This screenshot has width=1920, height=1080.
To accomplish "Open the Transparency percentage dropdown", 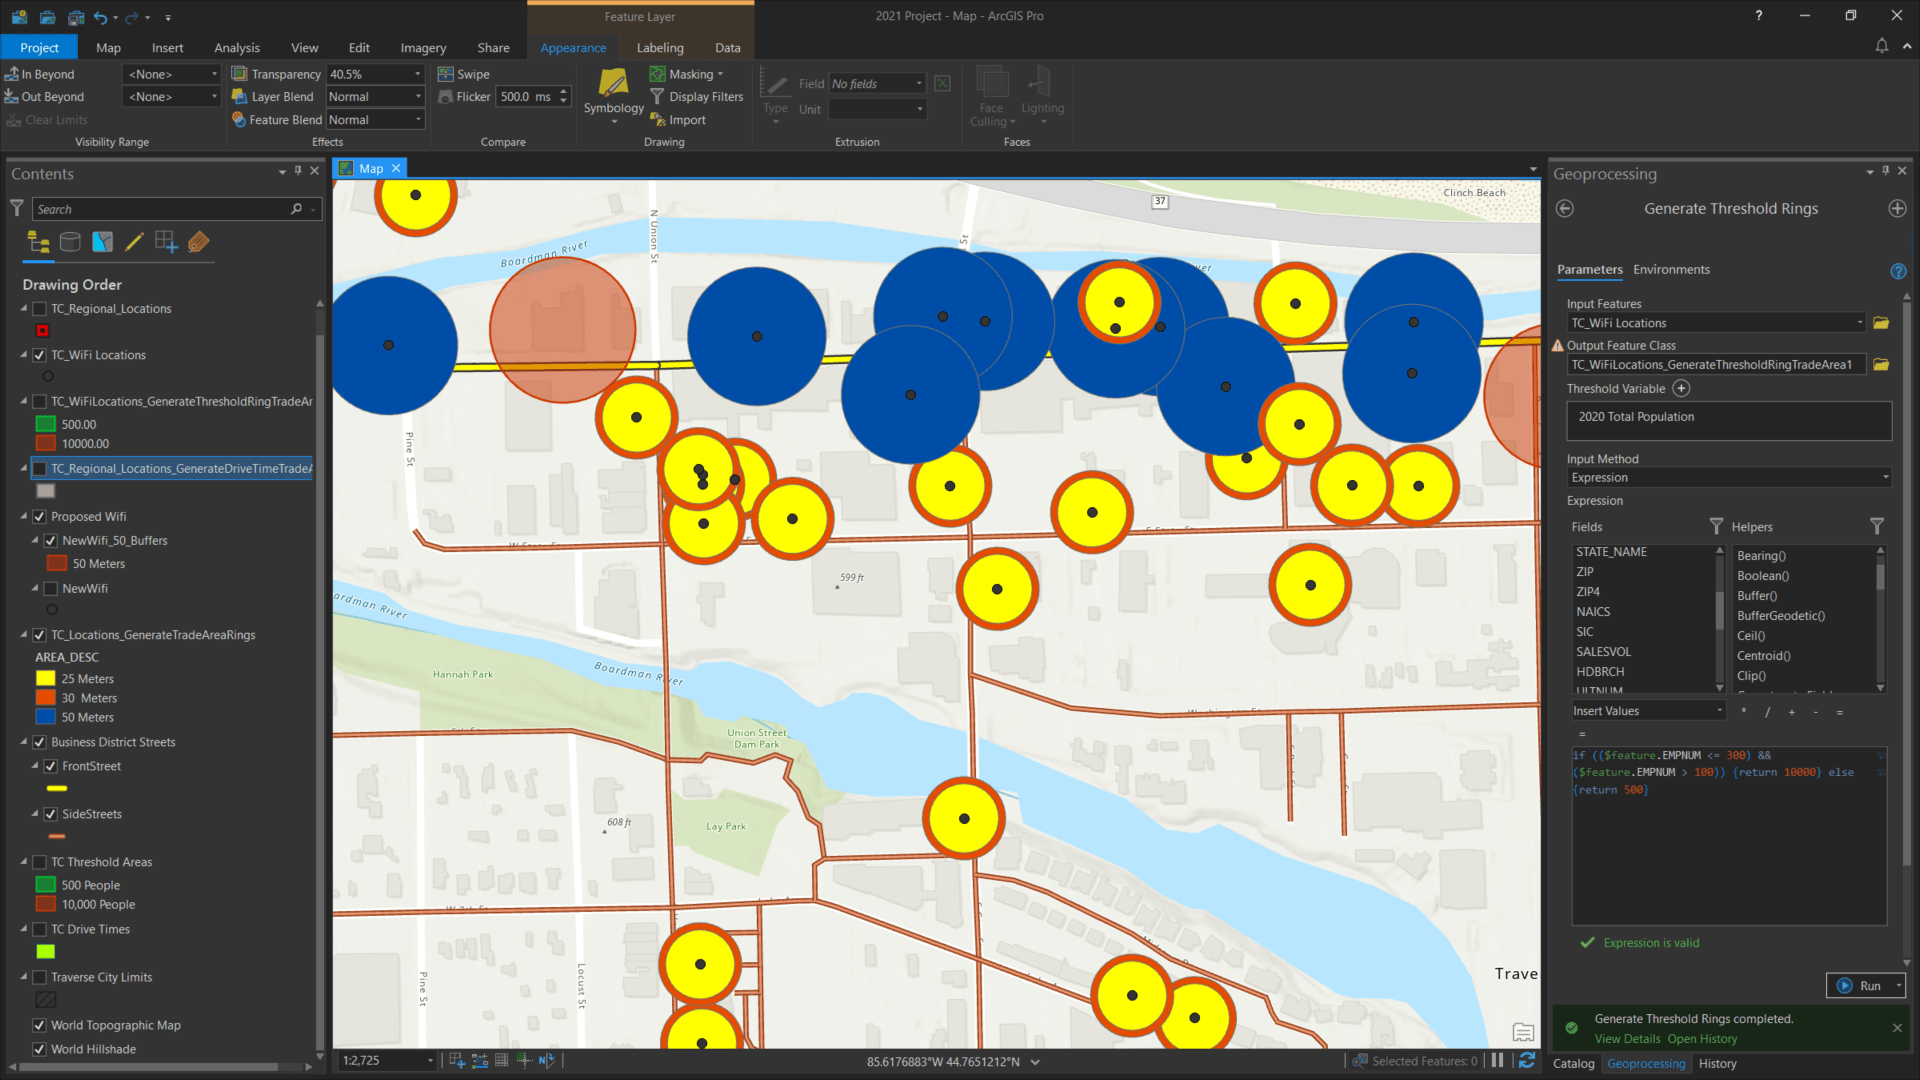I will [417, 73].
